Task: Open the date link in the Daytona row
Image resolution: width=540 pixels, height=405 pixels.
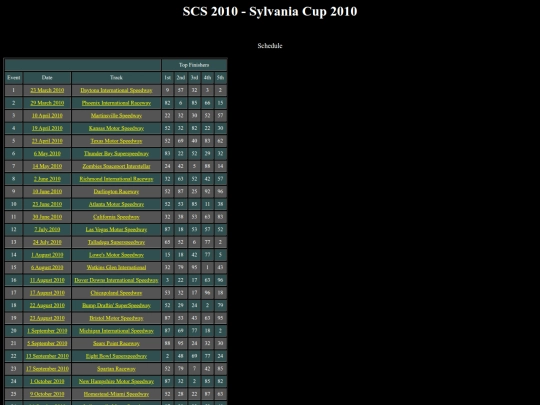Action: [x=47, y=90]
